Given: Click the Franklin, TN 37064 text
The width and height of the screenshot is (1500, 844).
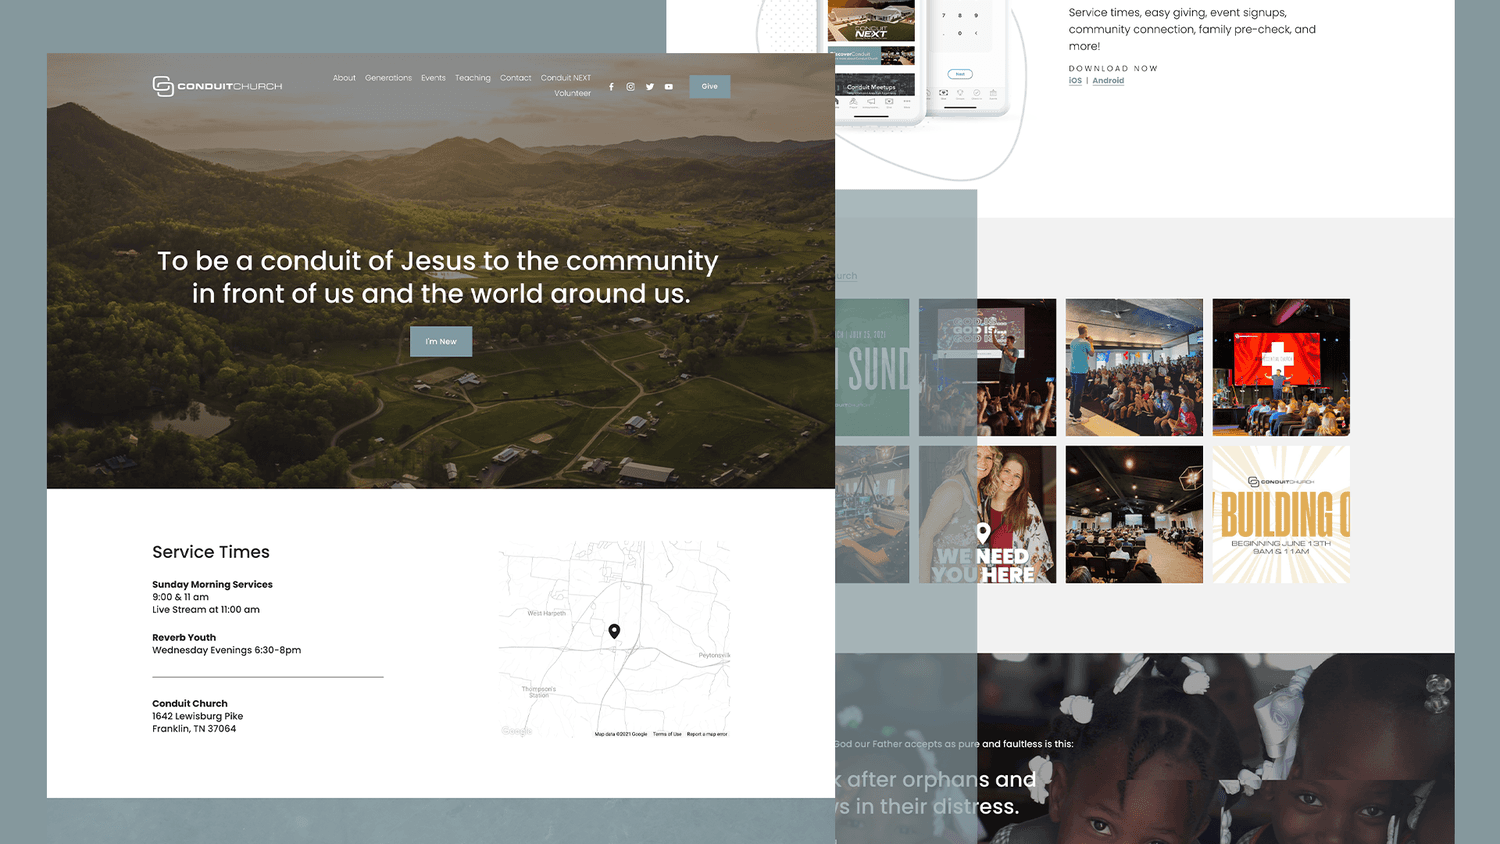Looking at the screenshot, I should pyautogui.click(x=194, y=729).
